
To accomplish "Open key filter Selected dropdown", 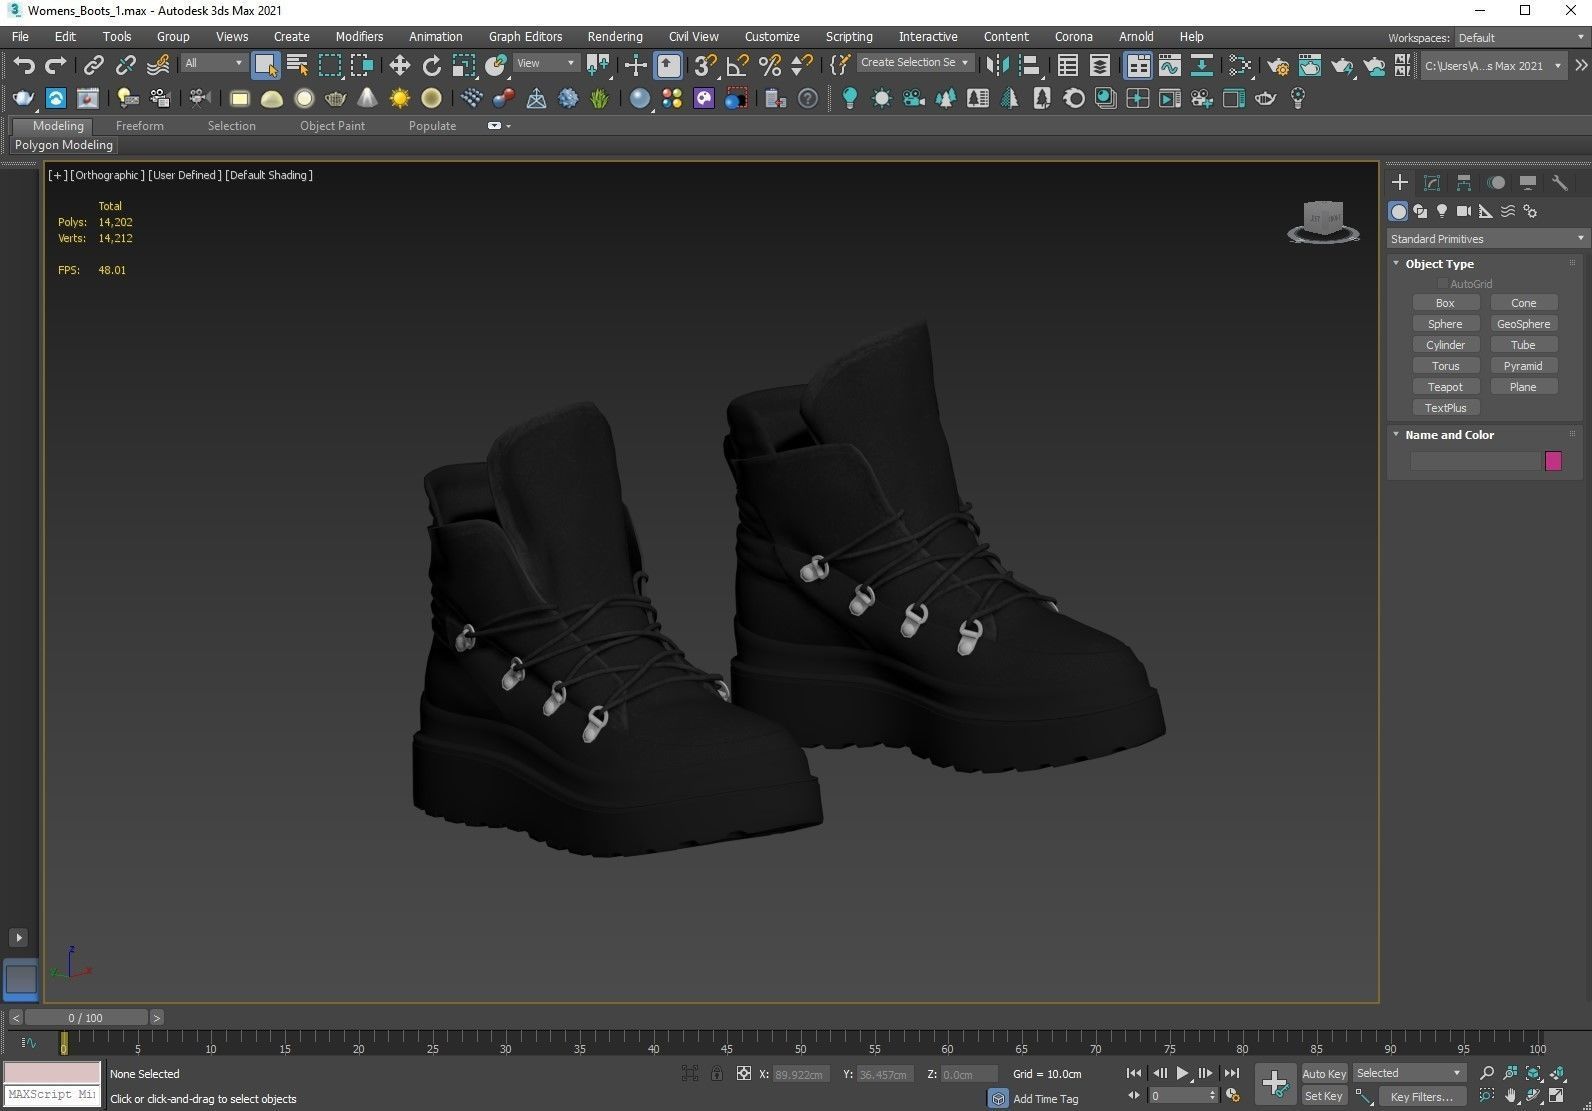I will click(x=1408, y=1073).
